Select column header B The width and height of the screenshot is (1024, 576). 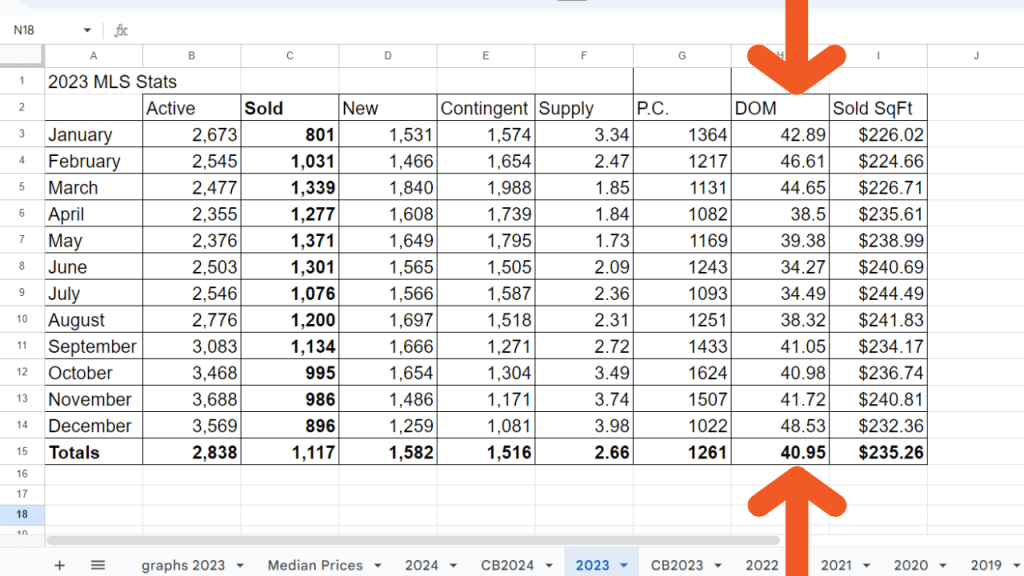(x=191, y=55)
